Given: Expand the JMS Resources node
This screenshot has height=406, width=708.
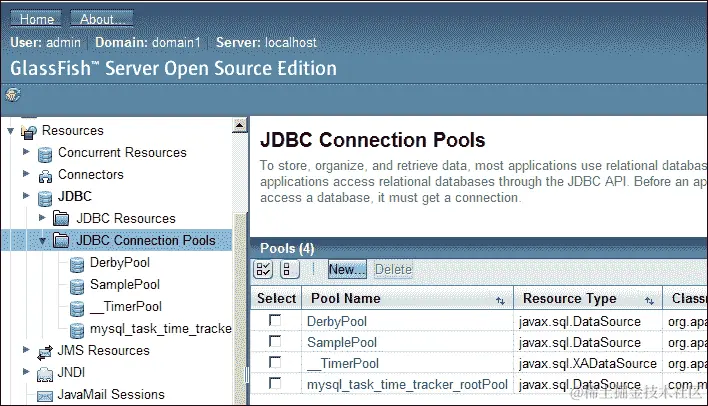Looking at the screenshot, I should click(26, 350).
